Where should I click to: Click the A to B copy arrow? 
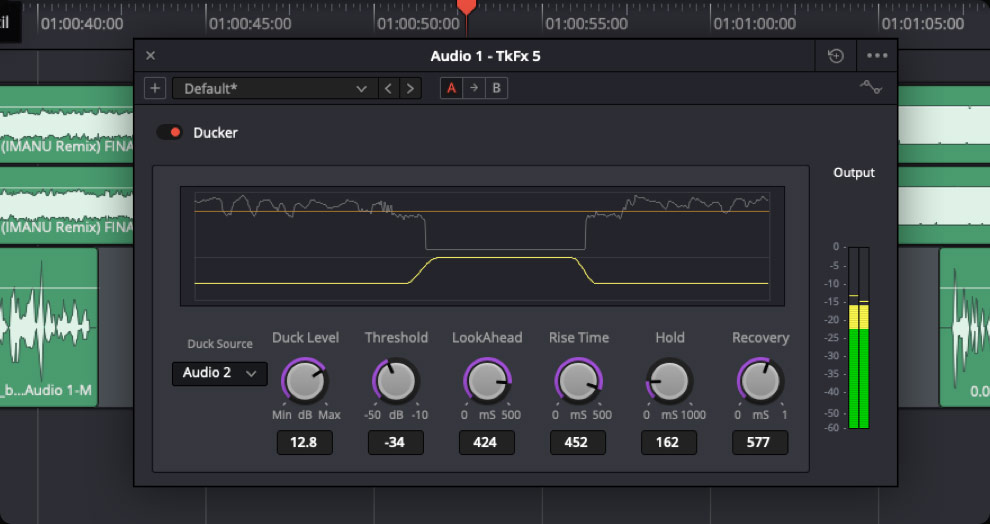(474, 88)
